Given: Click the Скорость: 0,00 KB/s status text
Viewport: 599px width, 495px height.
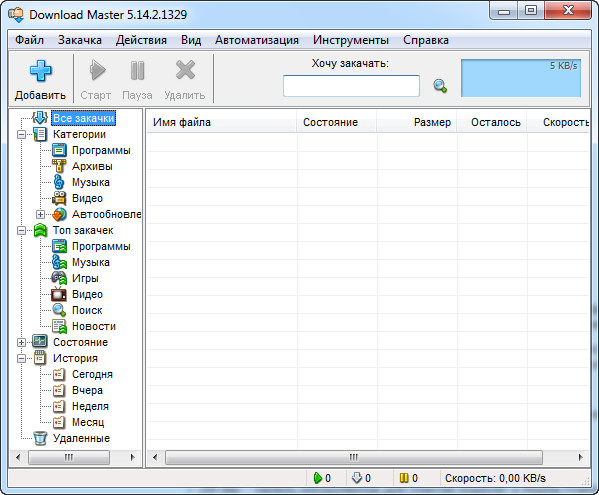Looking at the screenshot, I should [495, 478].
